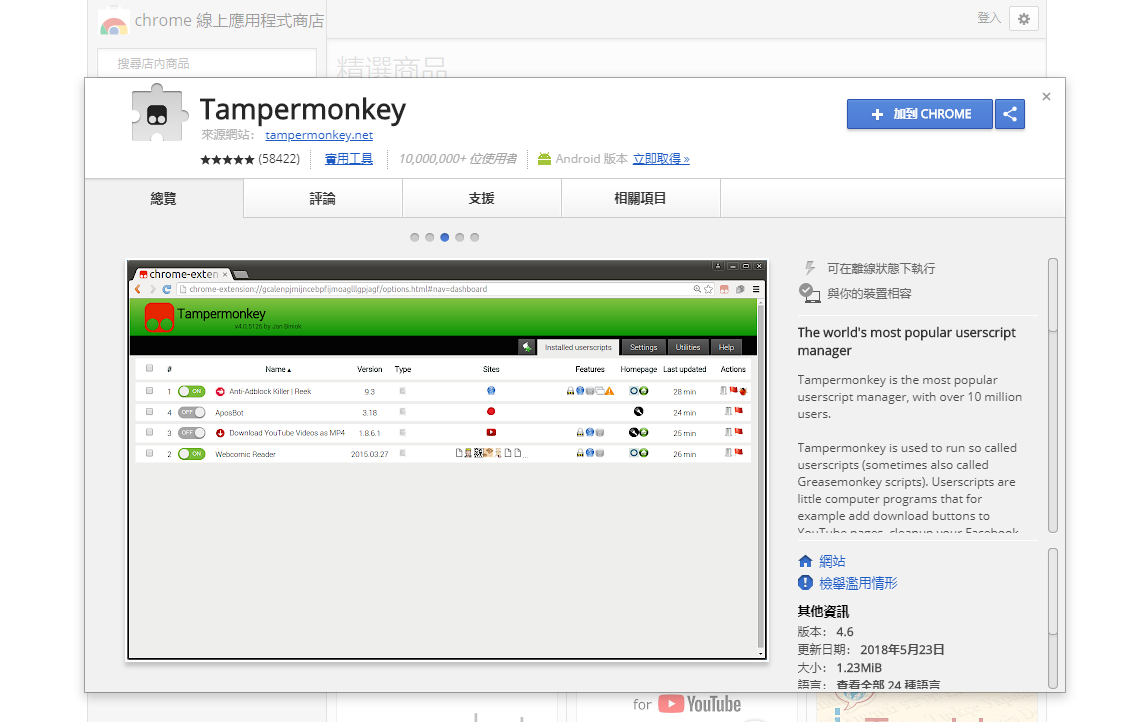Click the five-star rating

[x=227, y=159]
